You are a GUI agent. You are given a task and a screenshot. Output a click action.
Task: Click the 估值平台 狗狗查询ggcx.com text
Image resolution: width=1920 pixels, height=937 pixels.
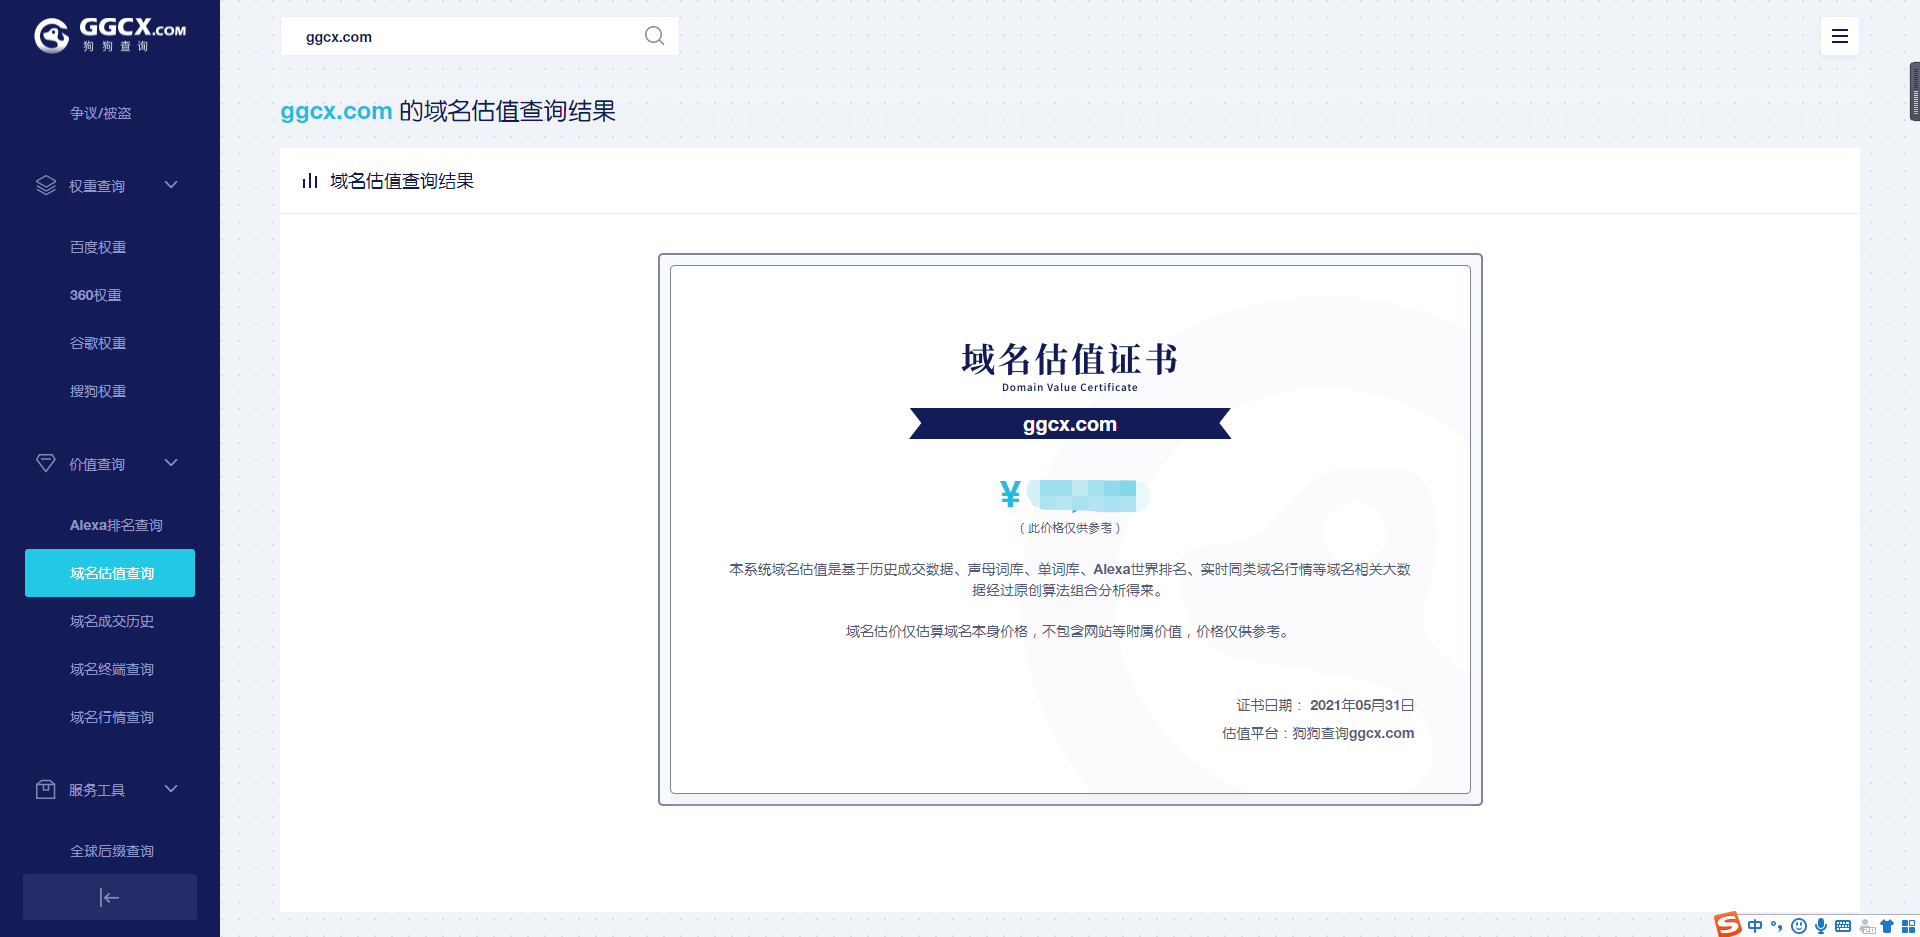pos(1318,733)
